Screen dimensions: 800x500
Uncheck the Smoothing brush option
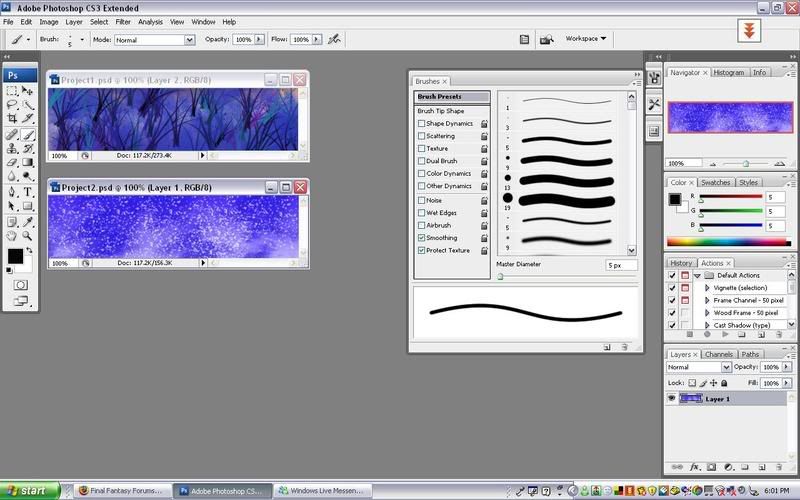(421, 238)
